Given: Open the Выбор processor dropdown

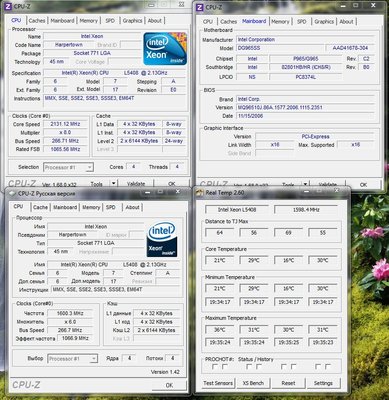Looking at the screenshot, I should coord(72,359).
